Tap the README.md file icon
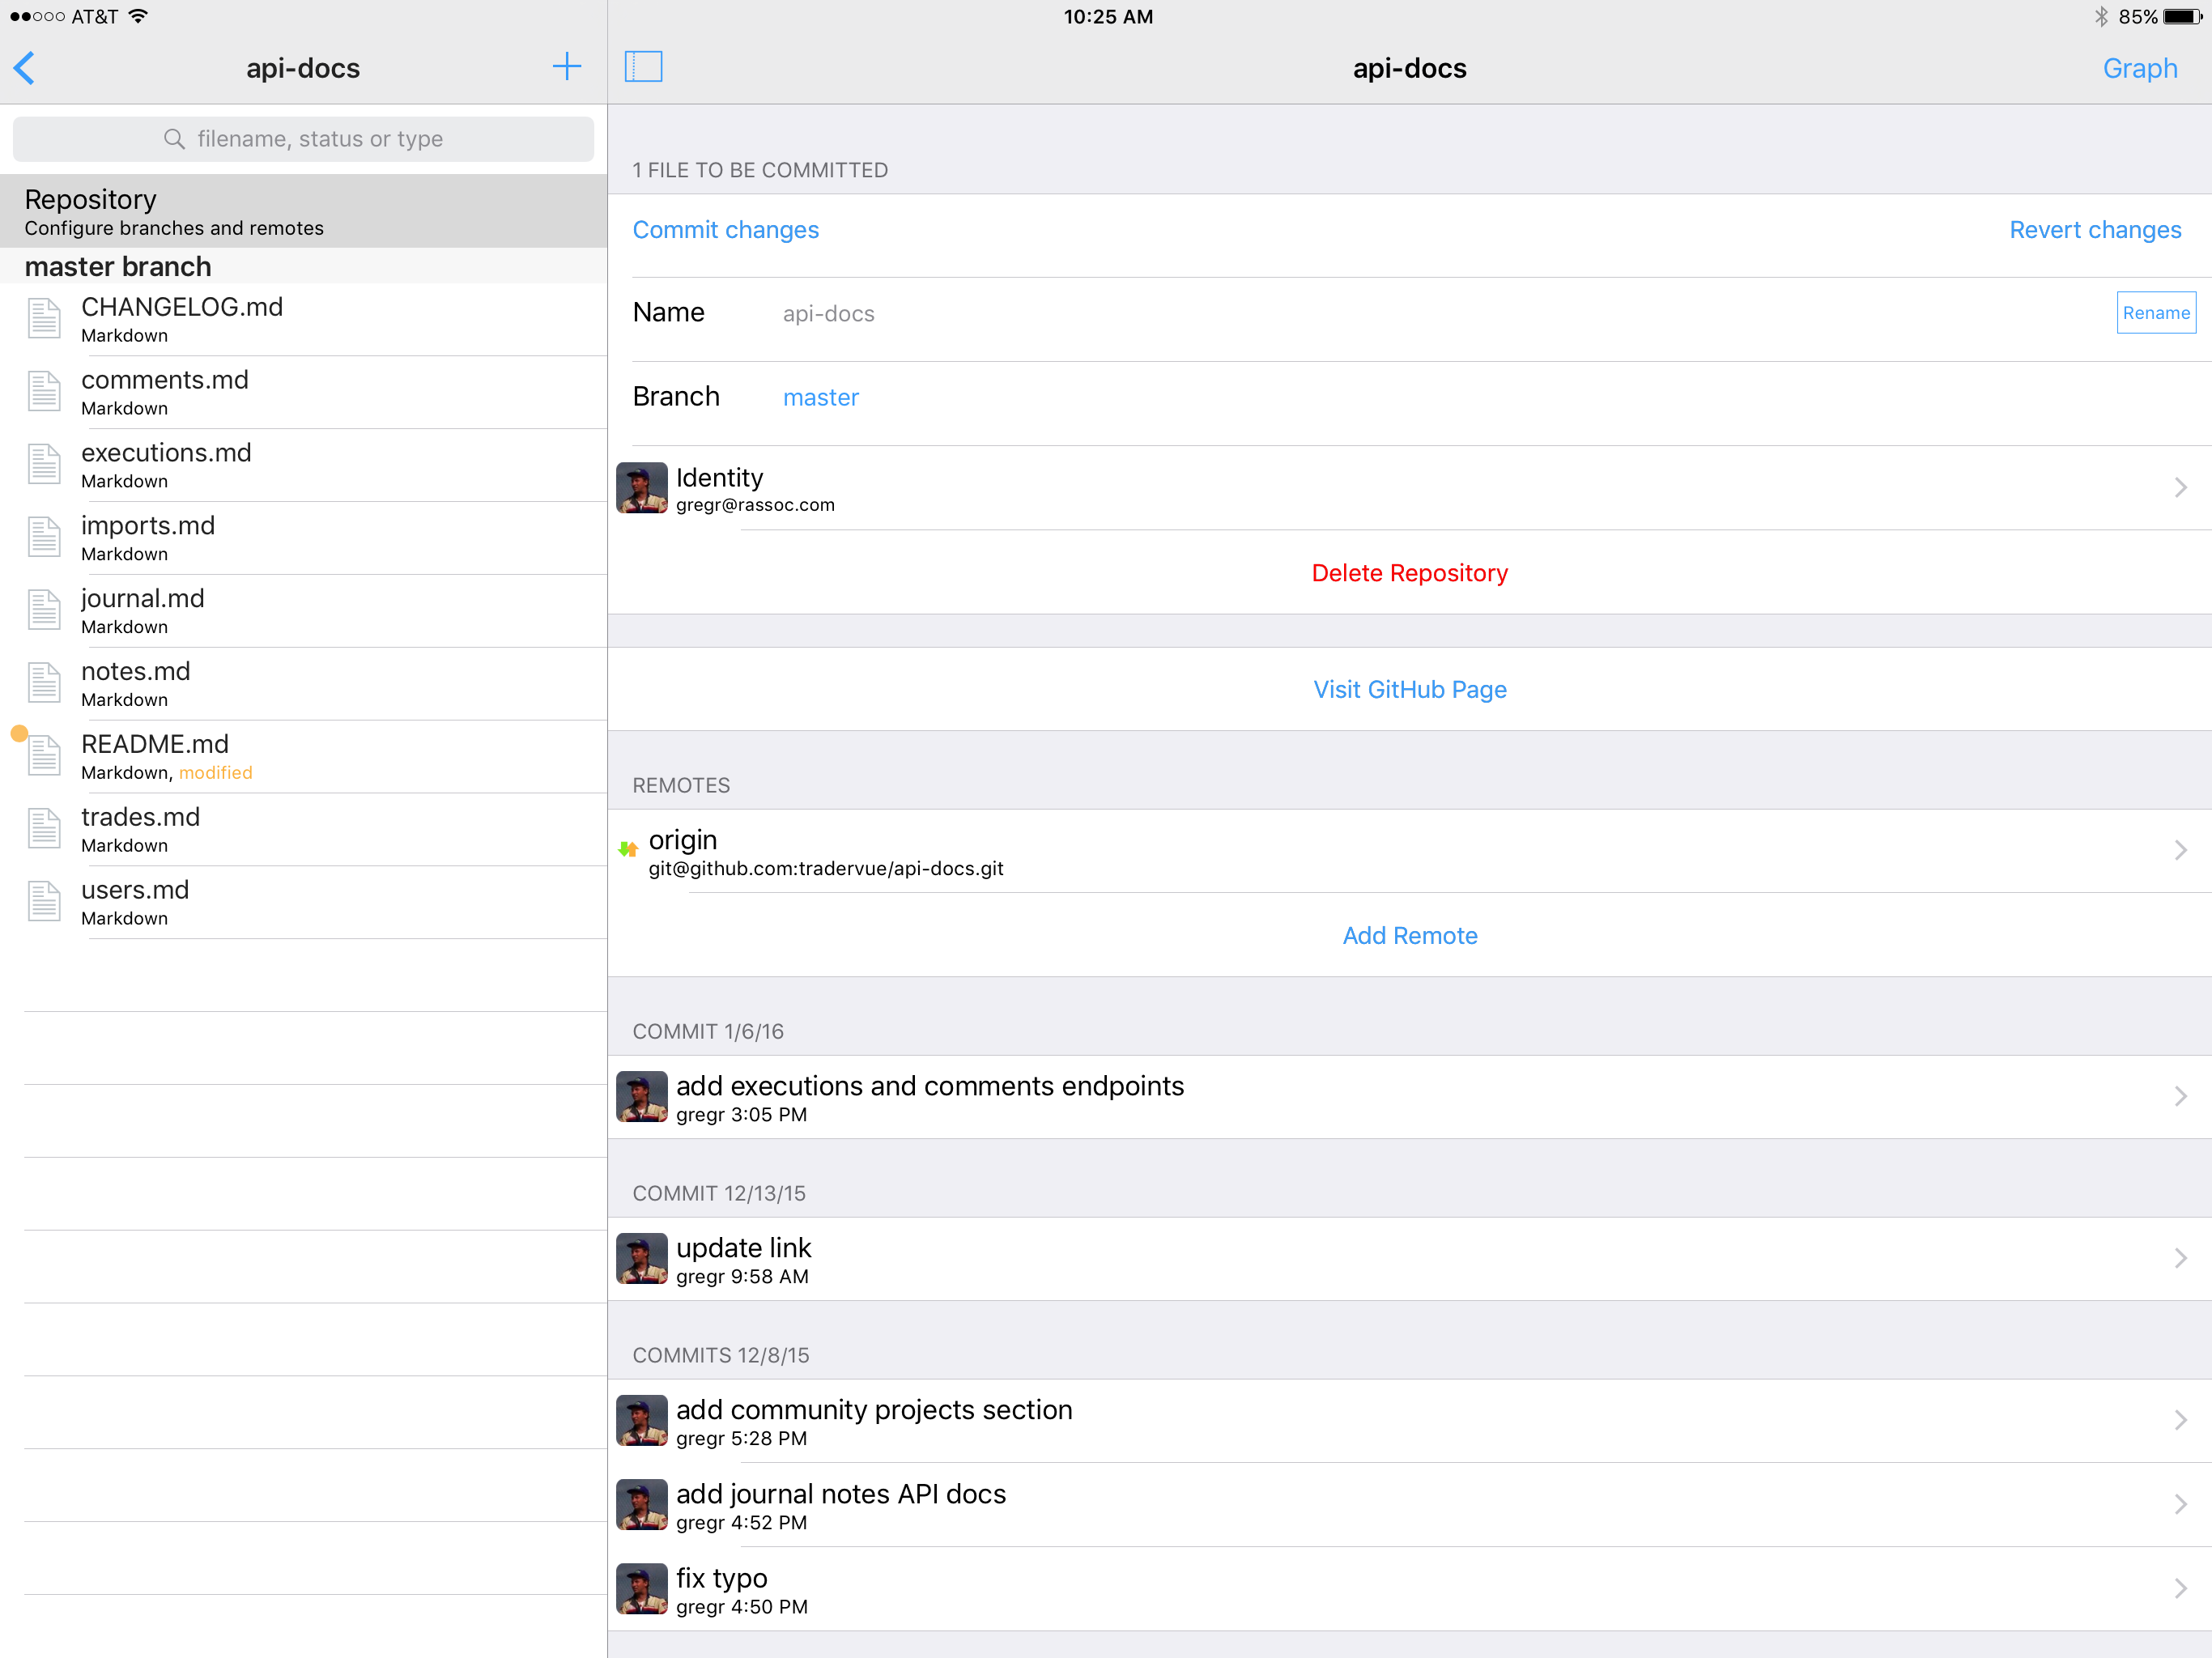Image resolution: width=2212 pixels, height=1658 pixels. coord(44,755)
